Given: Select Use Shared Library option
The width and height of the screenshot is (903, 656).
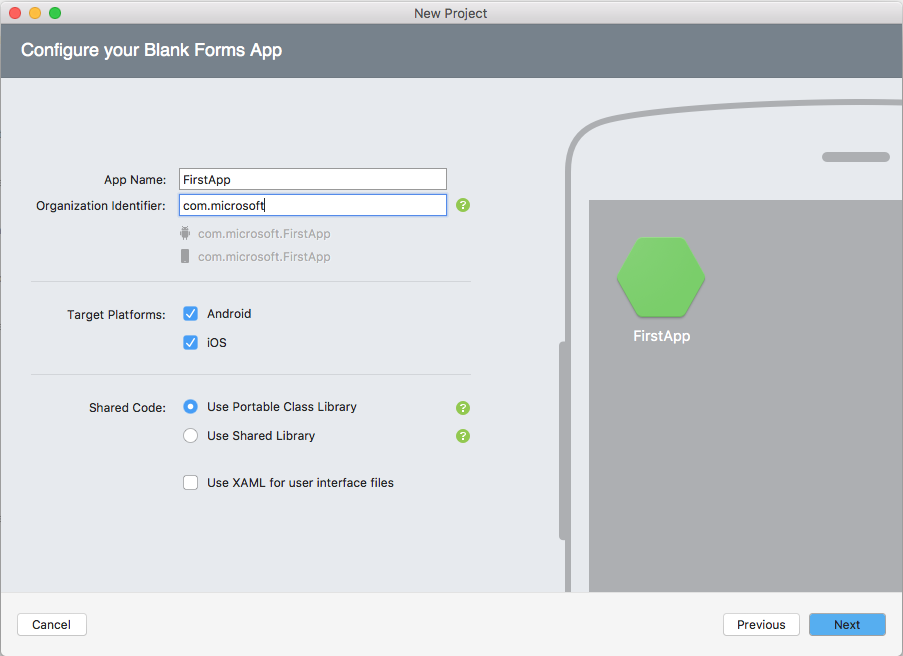Looking at the screenshot, I should [191, 435].
